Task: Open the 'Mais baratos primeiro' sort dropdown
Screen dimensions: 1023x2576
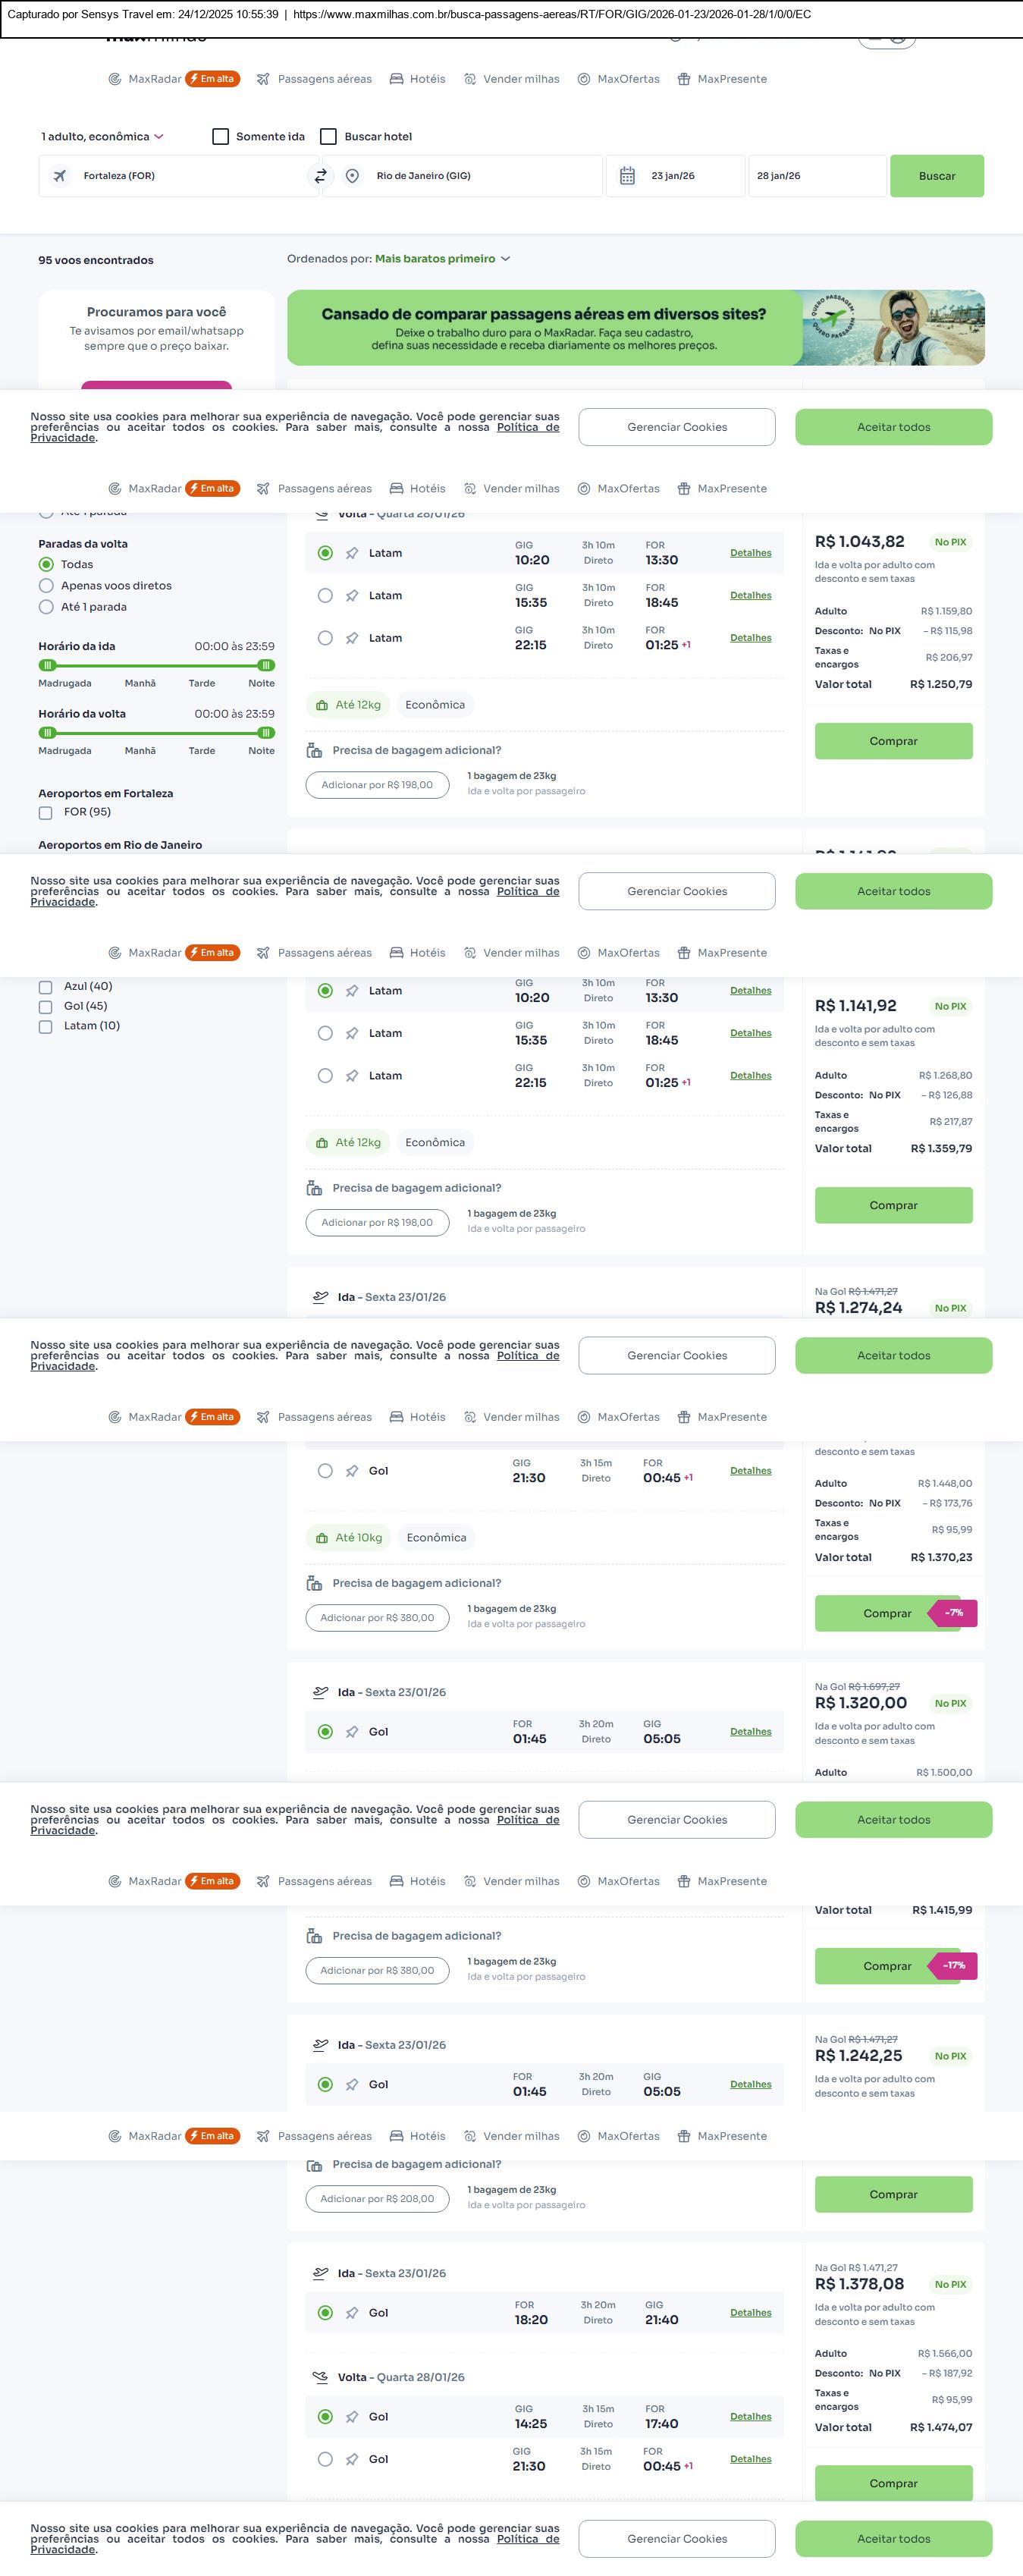Action: [442, 259]
